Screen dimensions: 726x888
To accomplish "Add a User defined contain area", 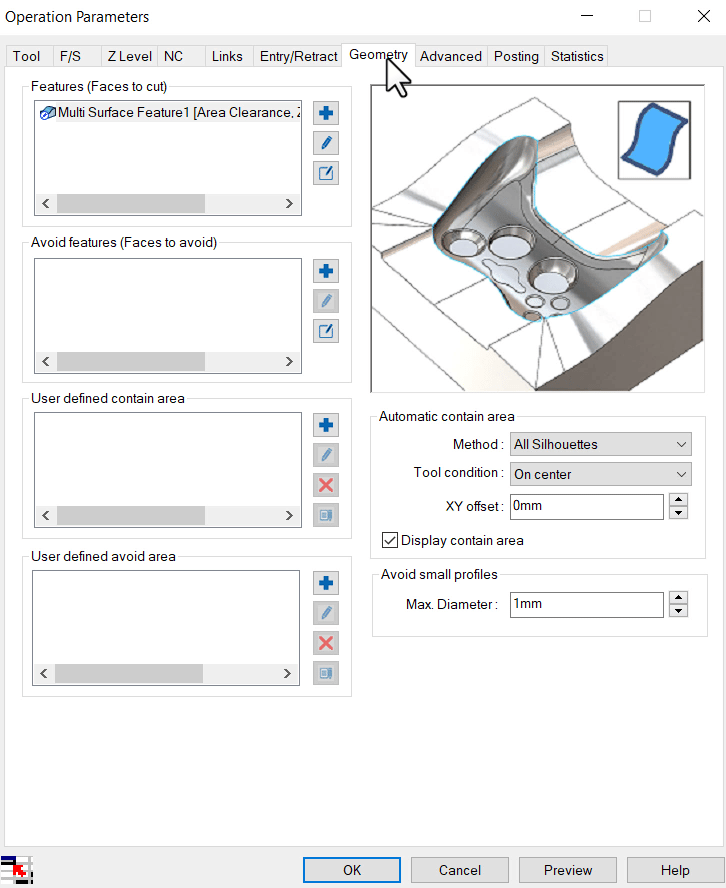I will click(326, 425).
